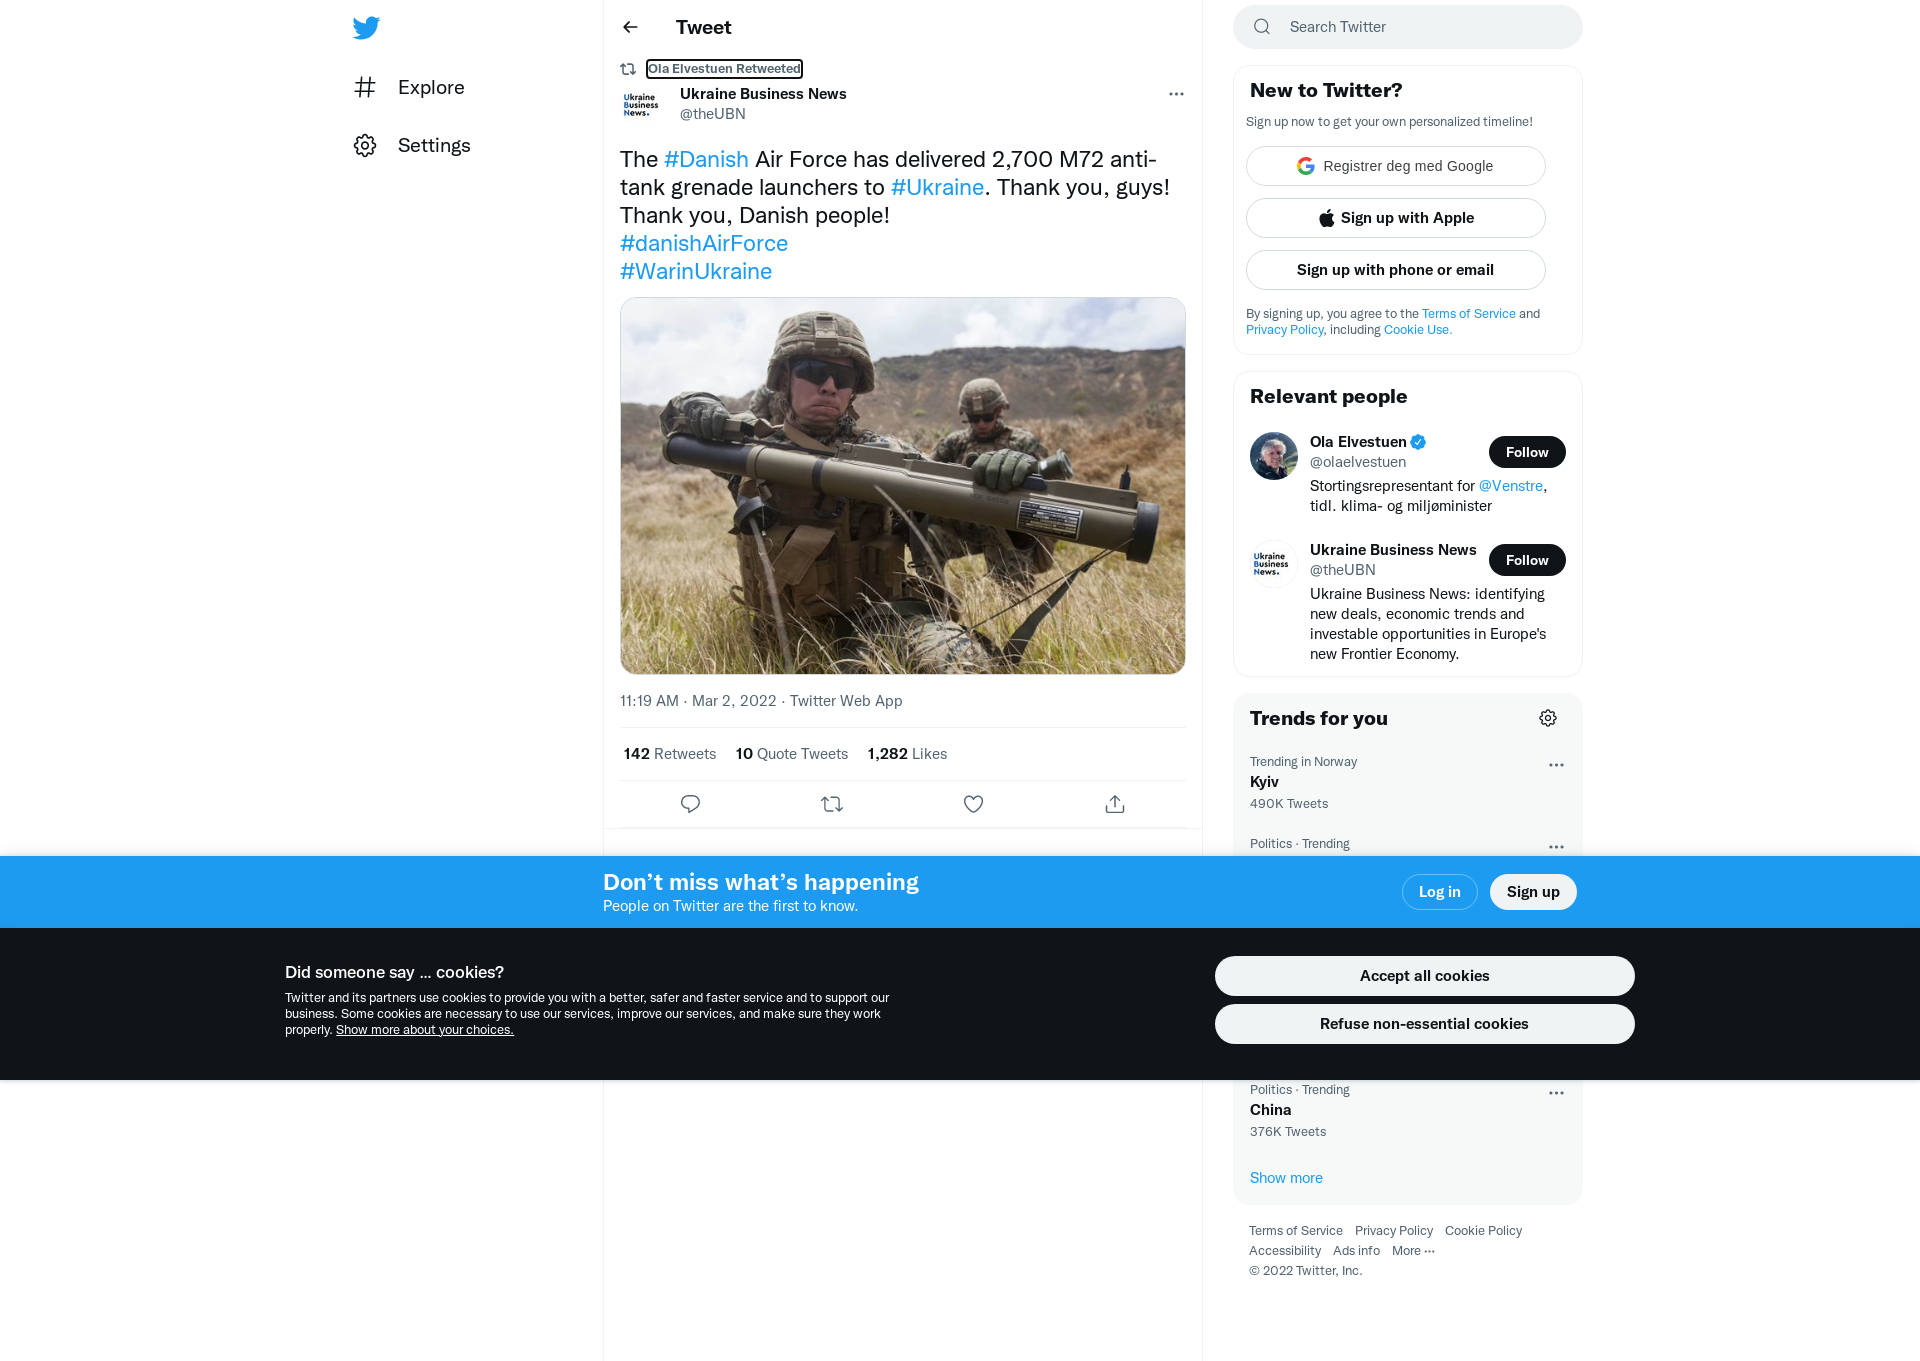Open Settings in the sidebar
The image size is (1920, 1361).
point(412,145)
